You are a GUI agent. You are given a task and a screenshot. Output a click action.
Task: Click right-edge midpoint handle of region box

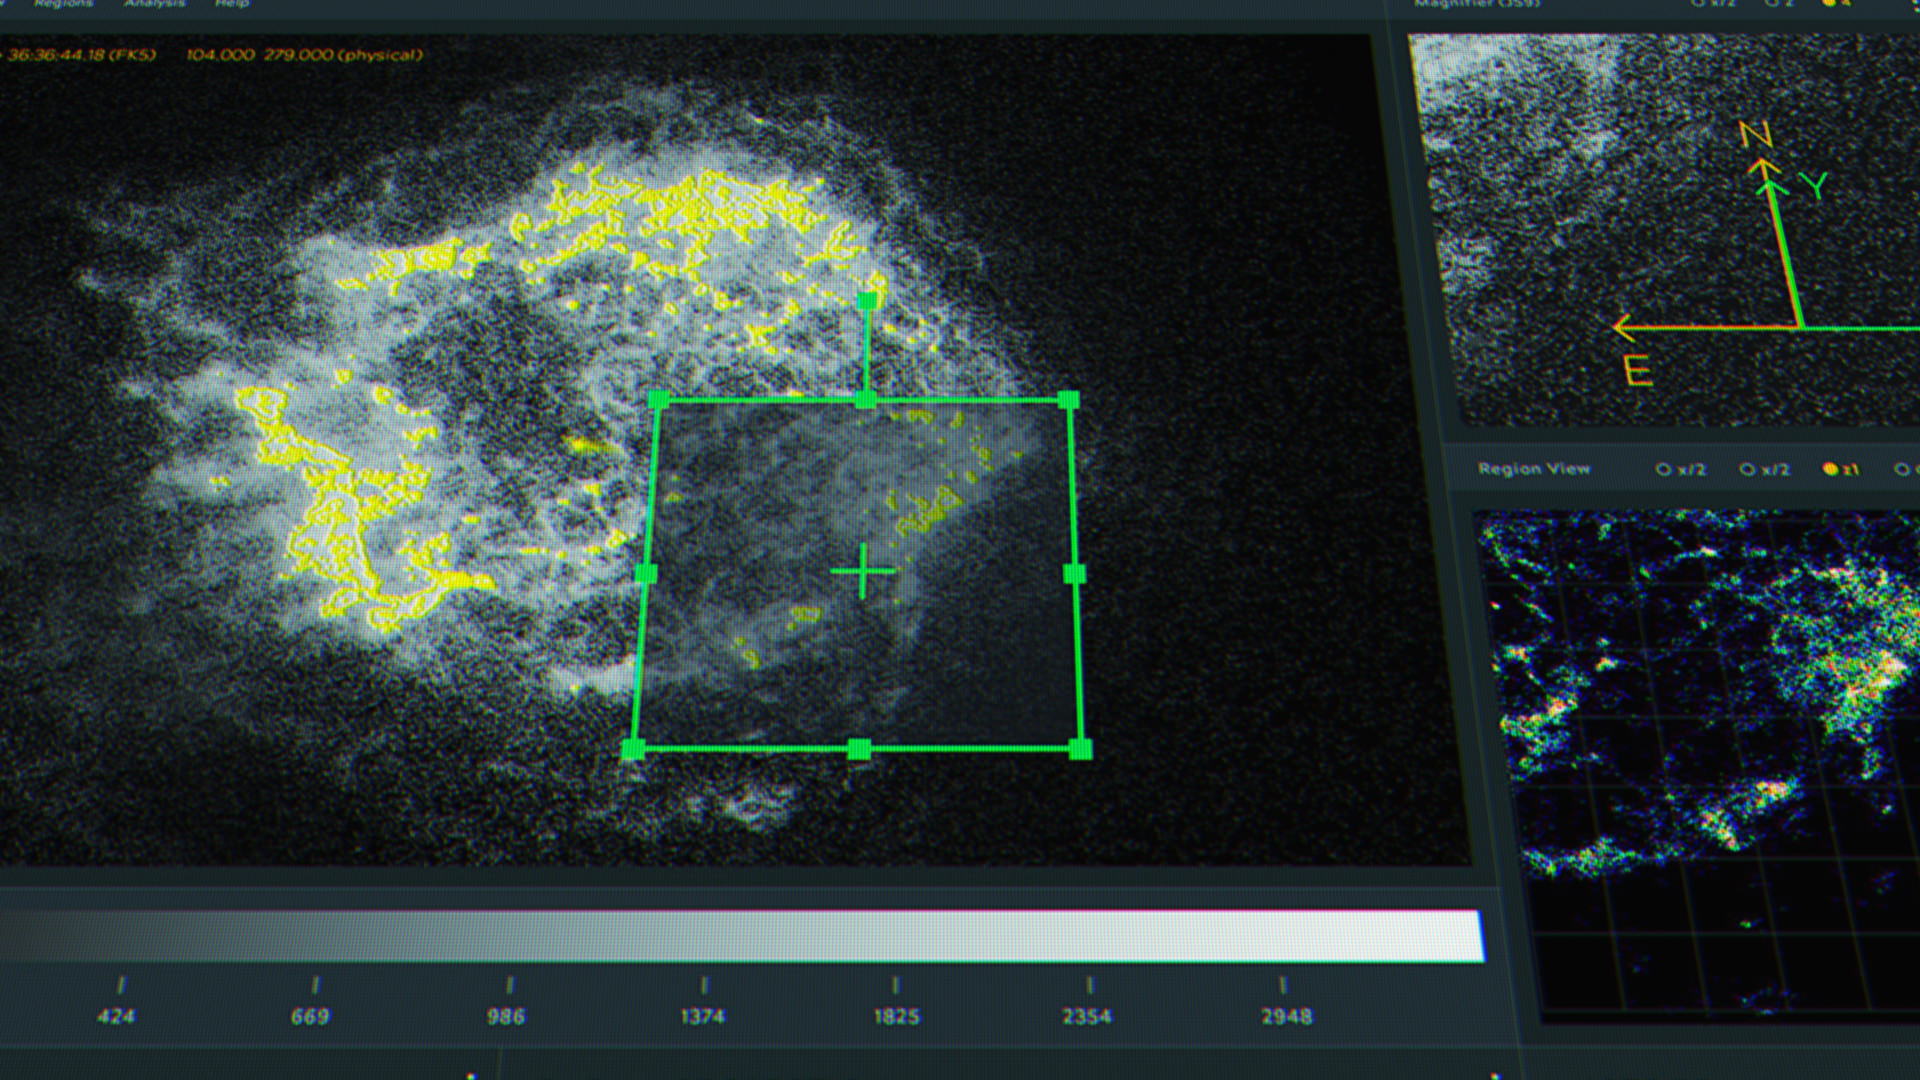(1074, 573)
